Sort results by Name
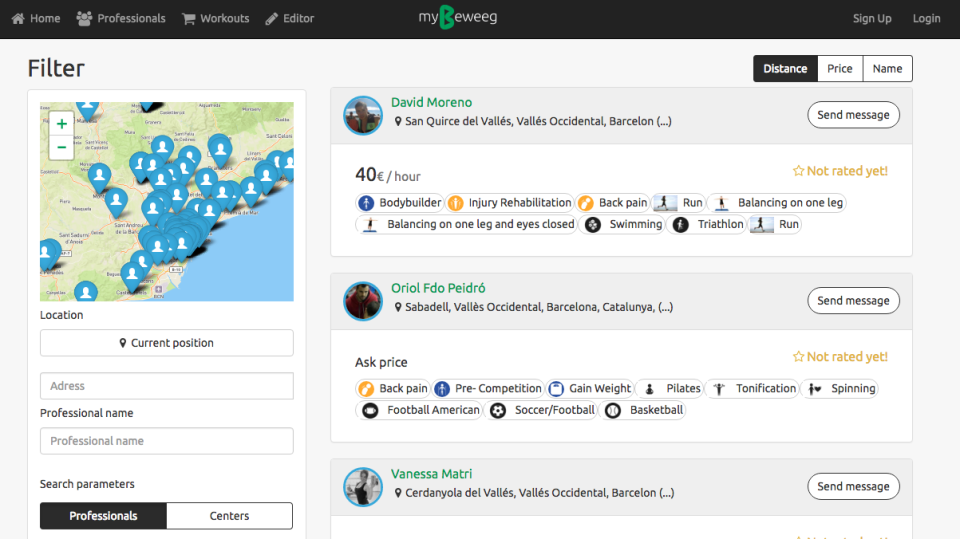This screenshot has width=960, height=539. pos(887,69)
